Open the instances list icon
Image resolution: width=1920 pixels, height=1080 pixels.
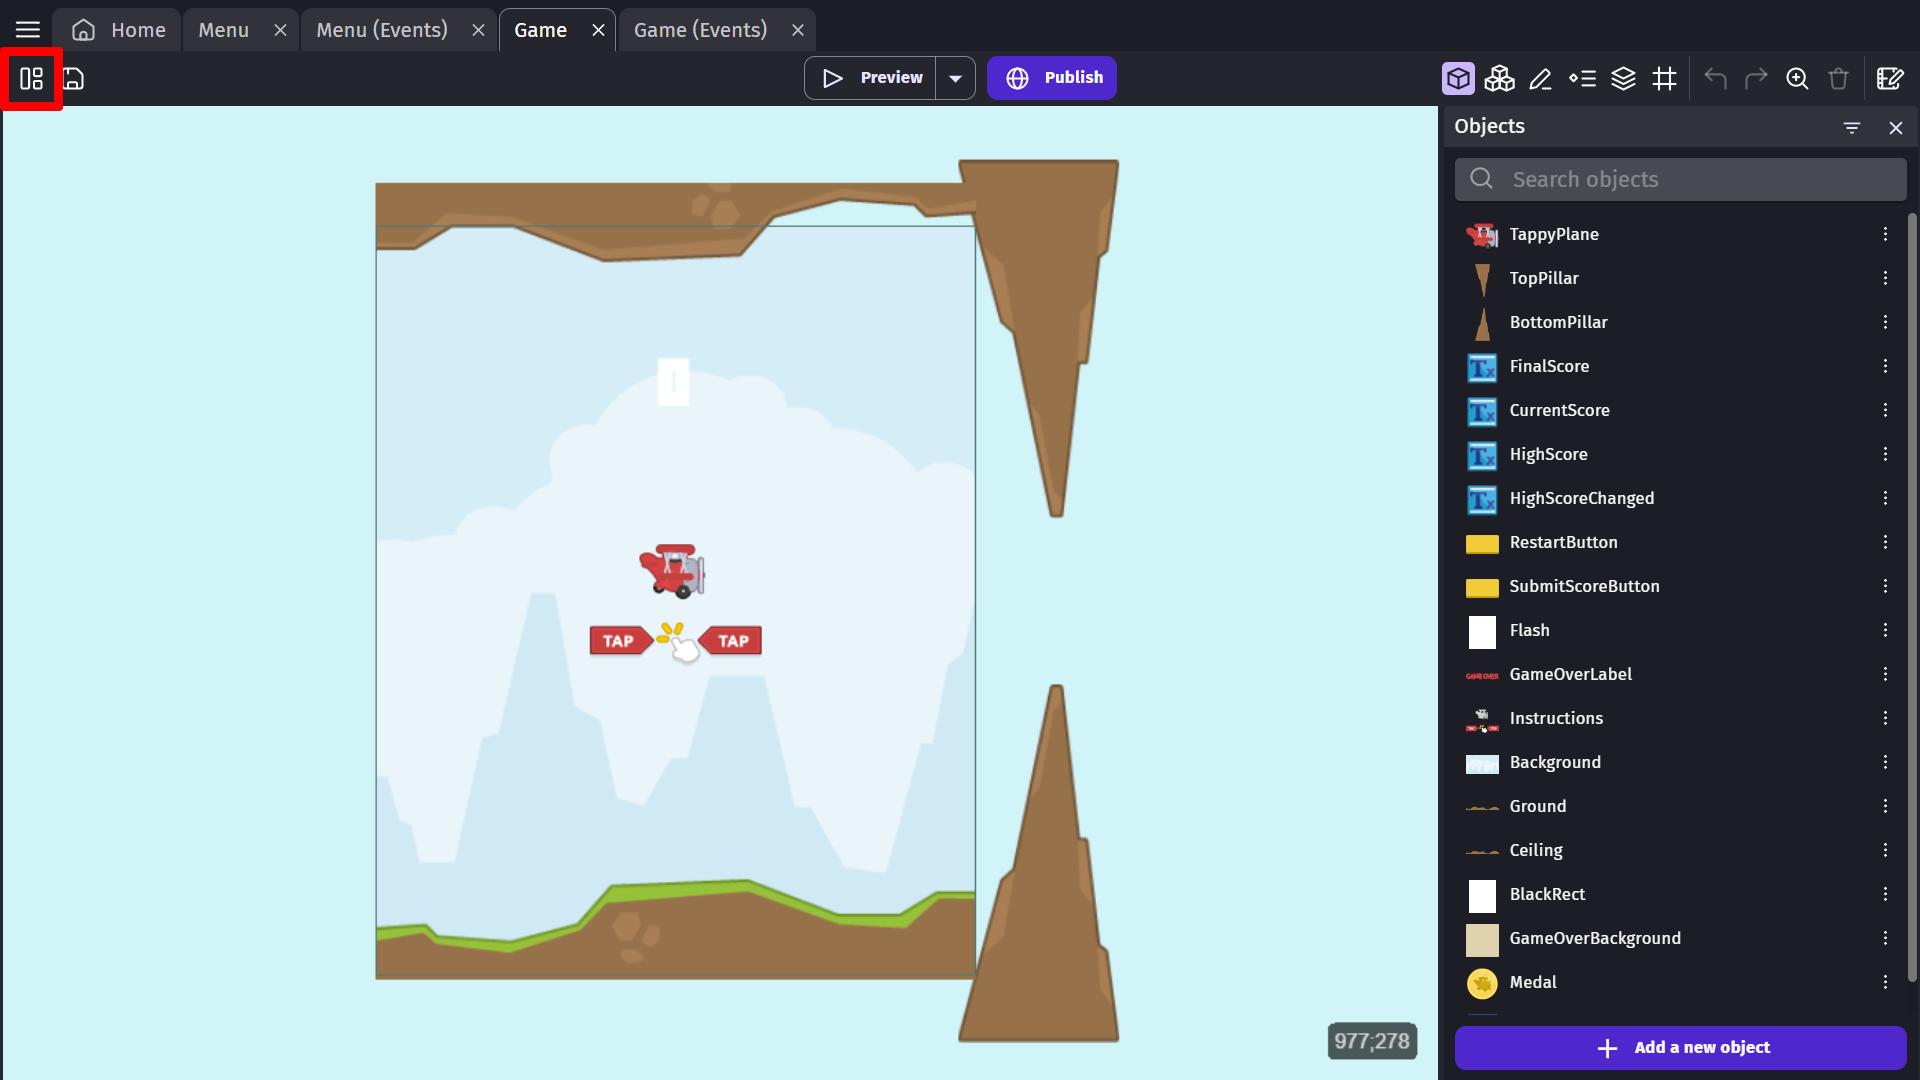click(x=1582, y=78)
